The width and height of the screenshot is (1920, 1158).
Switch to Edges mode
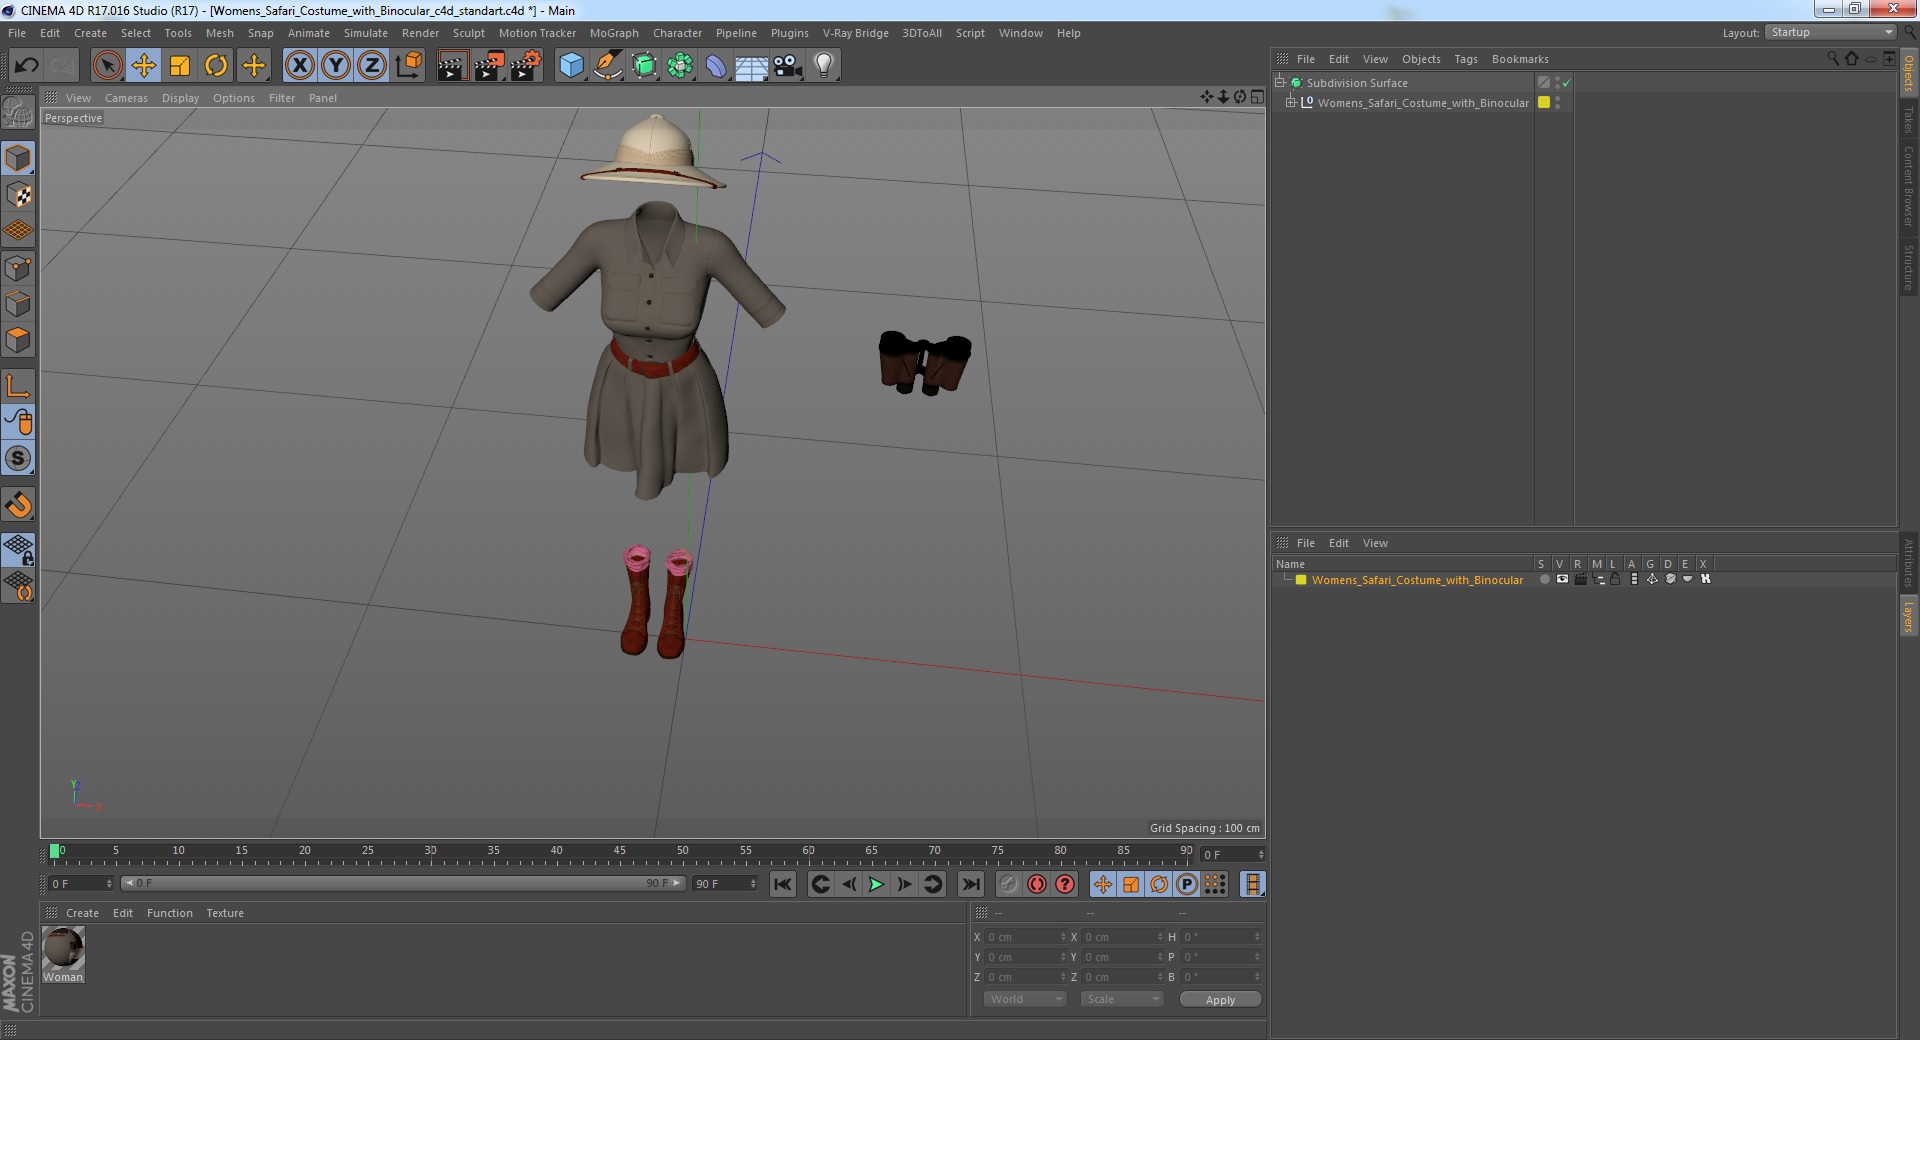click(18, 304)
